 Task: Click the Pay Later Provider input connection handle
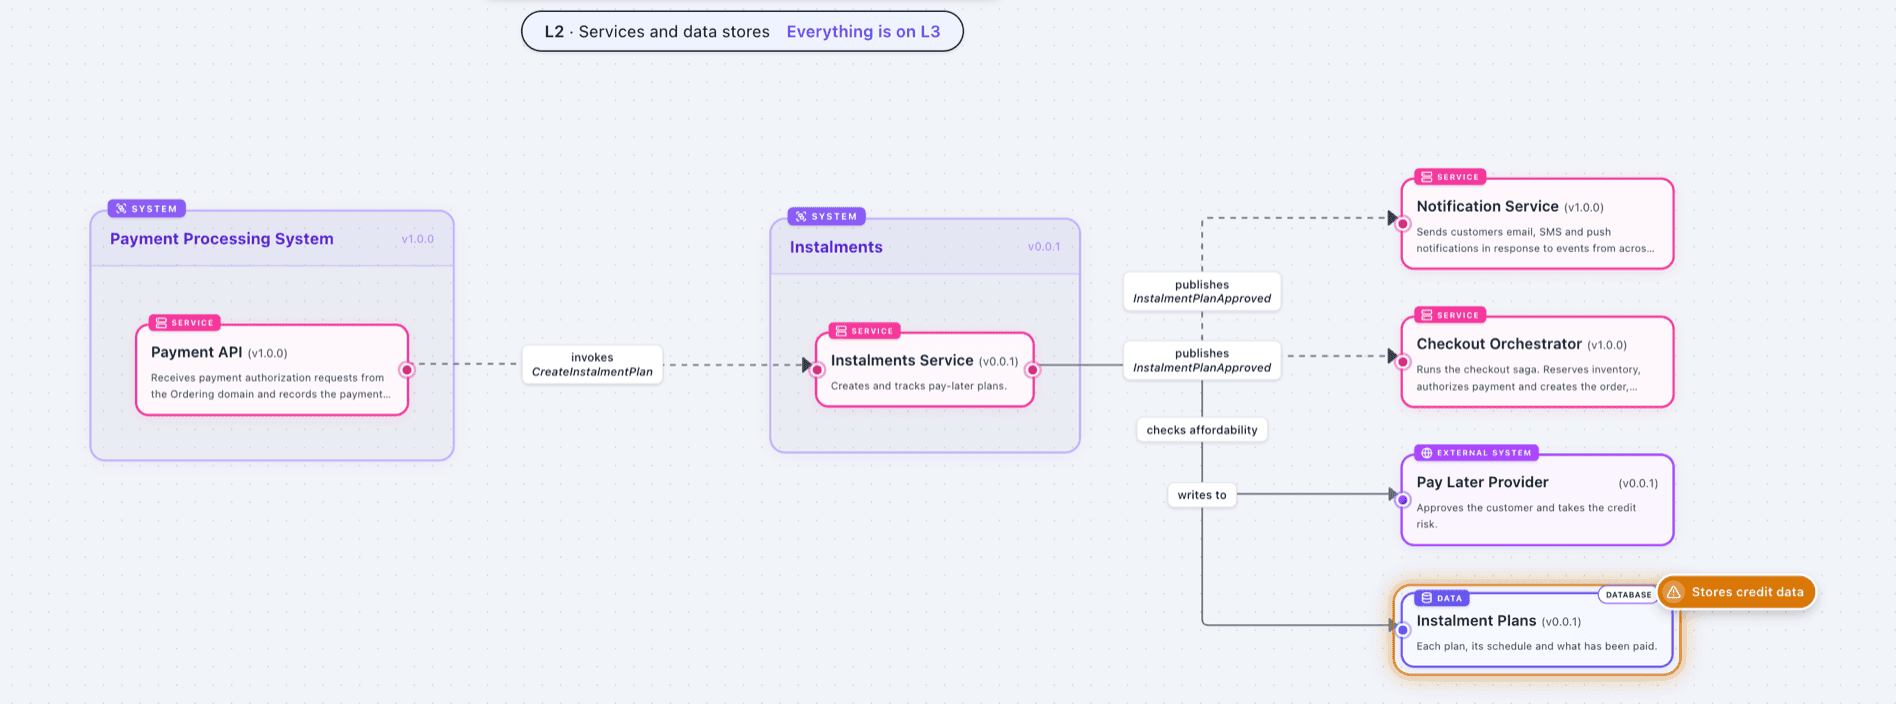pyautogui.click(x=1403, y=500)
